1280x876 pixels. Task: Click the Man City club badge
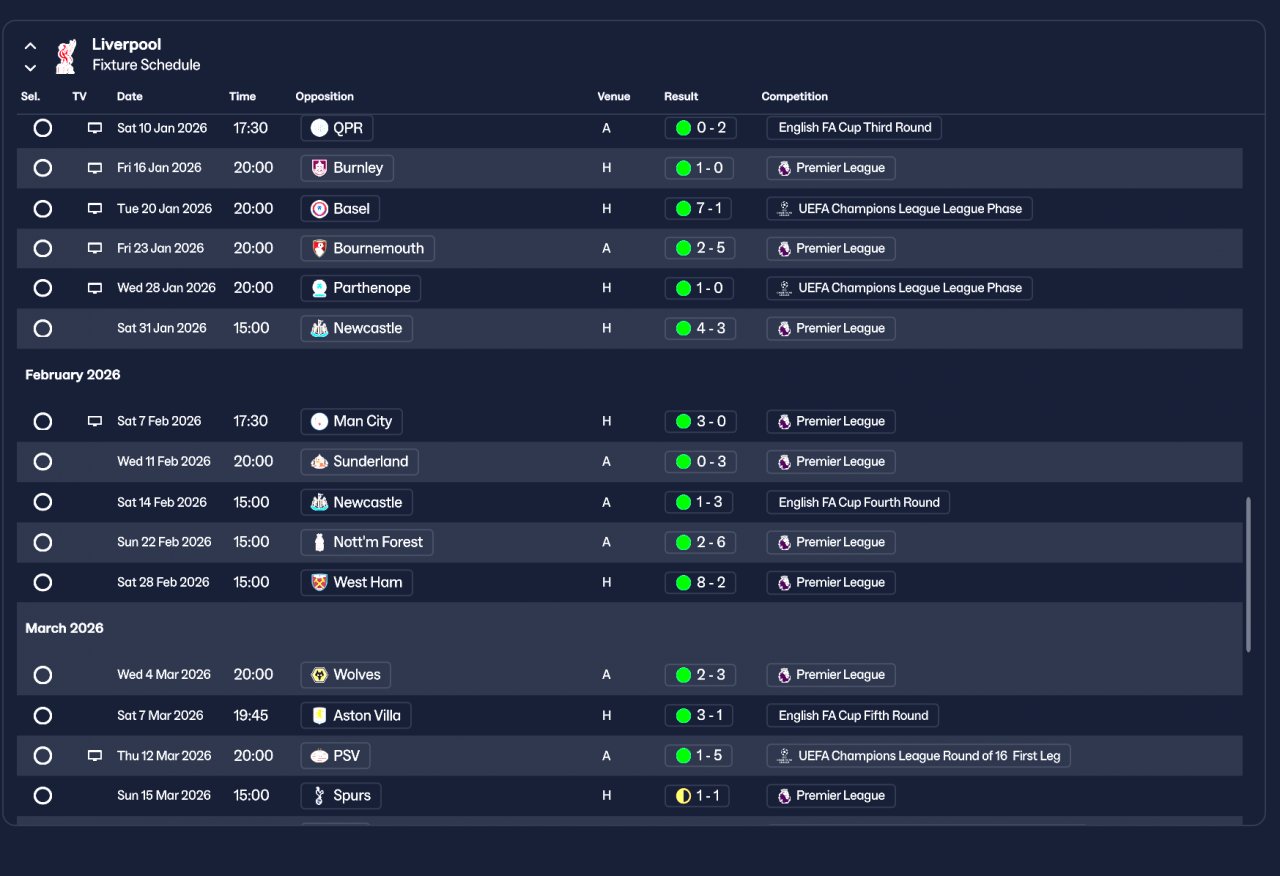[319, 421]
